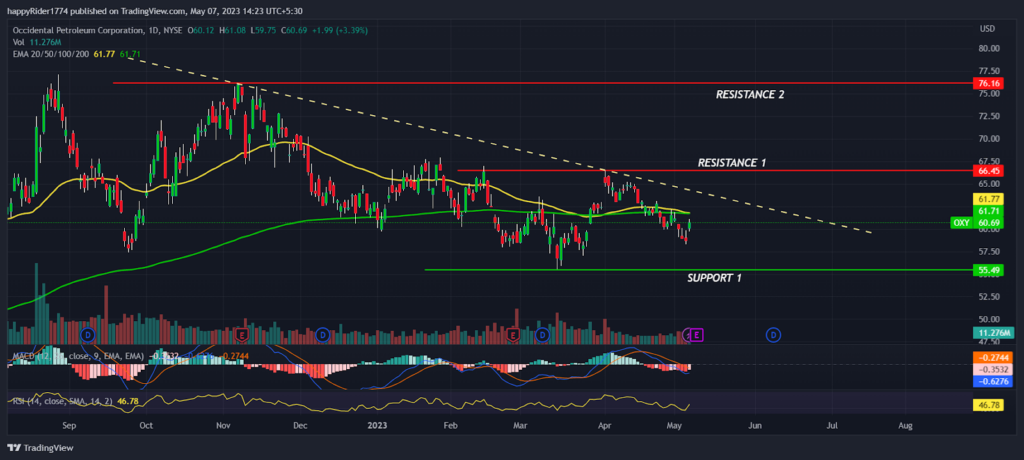
Task: Click the RESISTANCE 1 text label
Action: [x=731, y=162]
